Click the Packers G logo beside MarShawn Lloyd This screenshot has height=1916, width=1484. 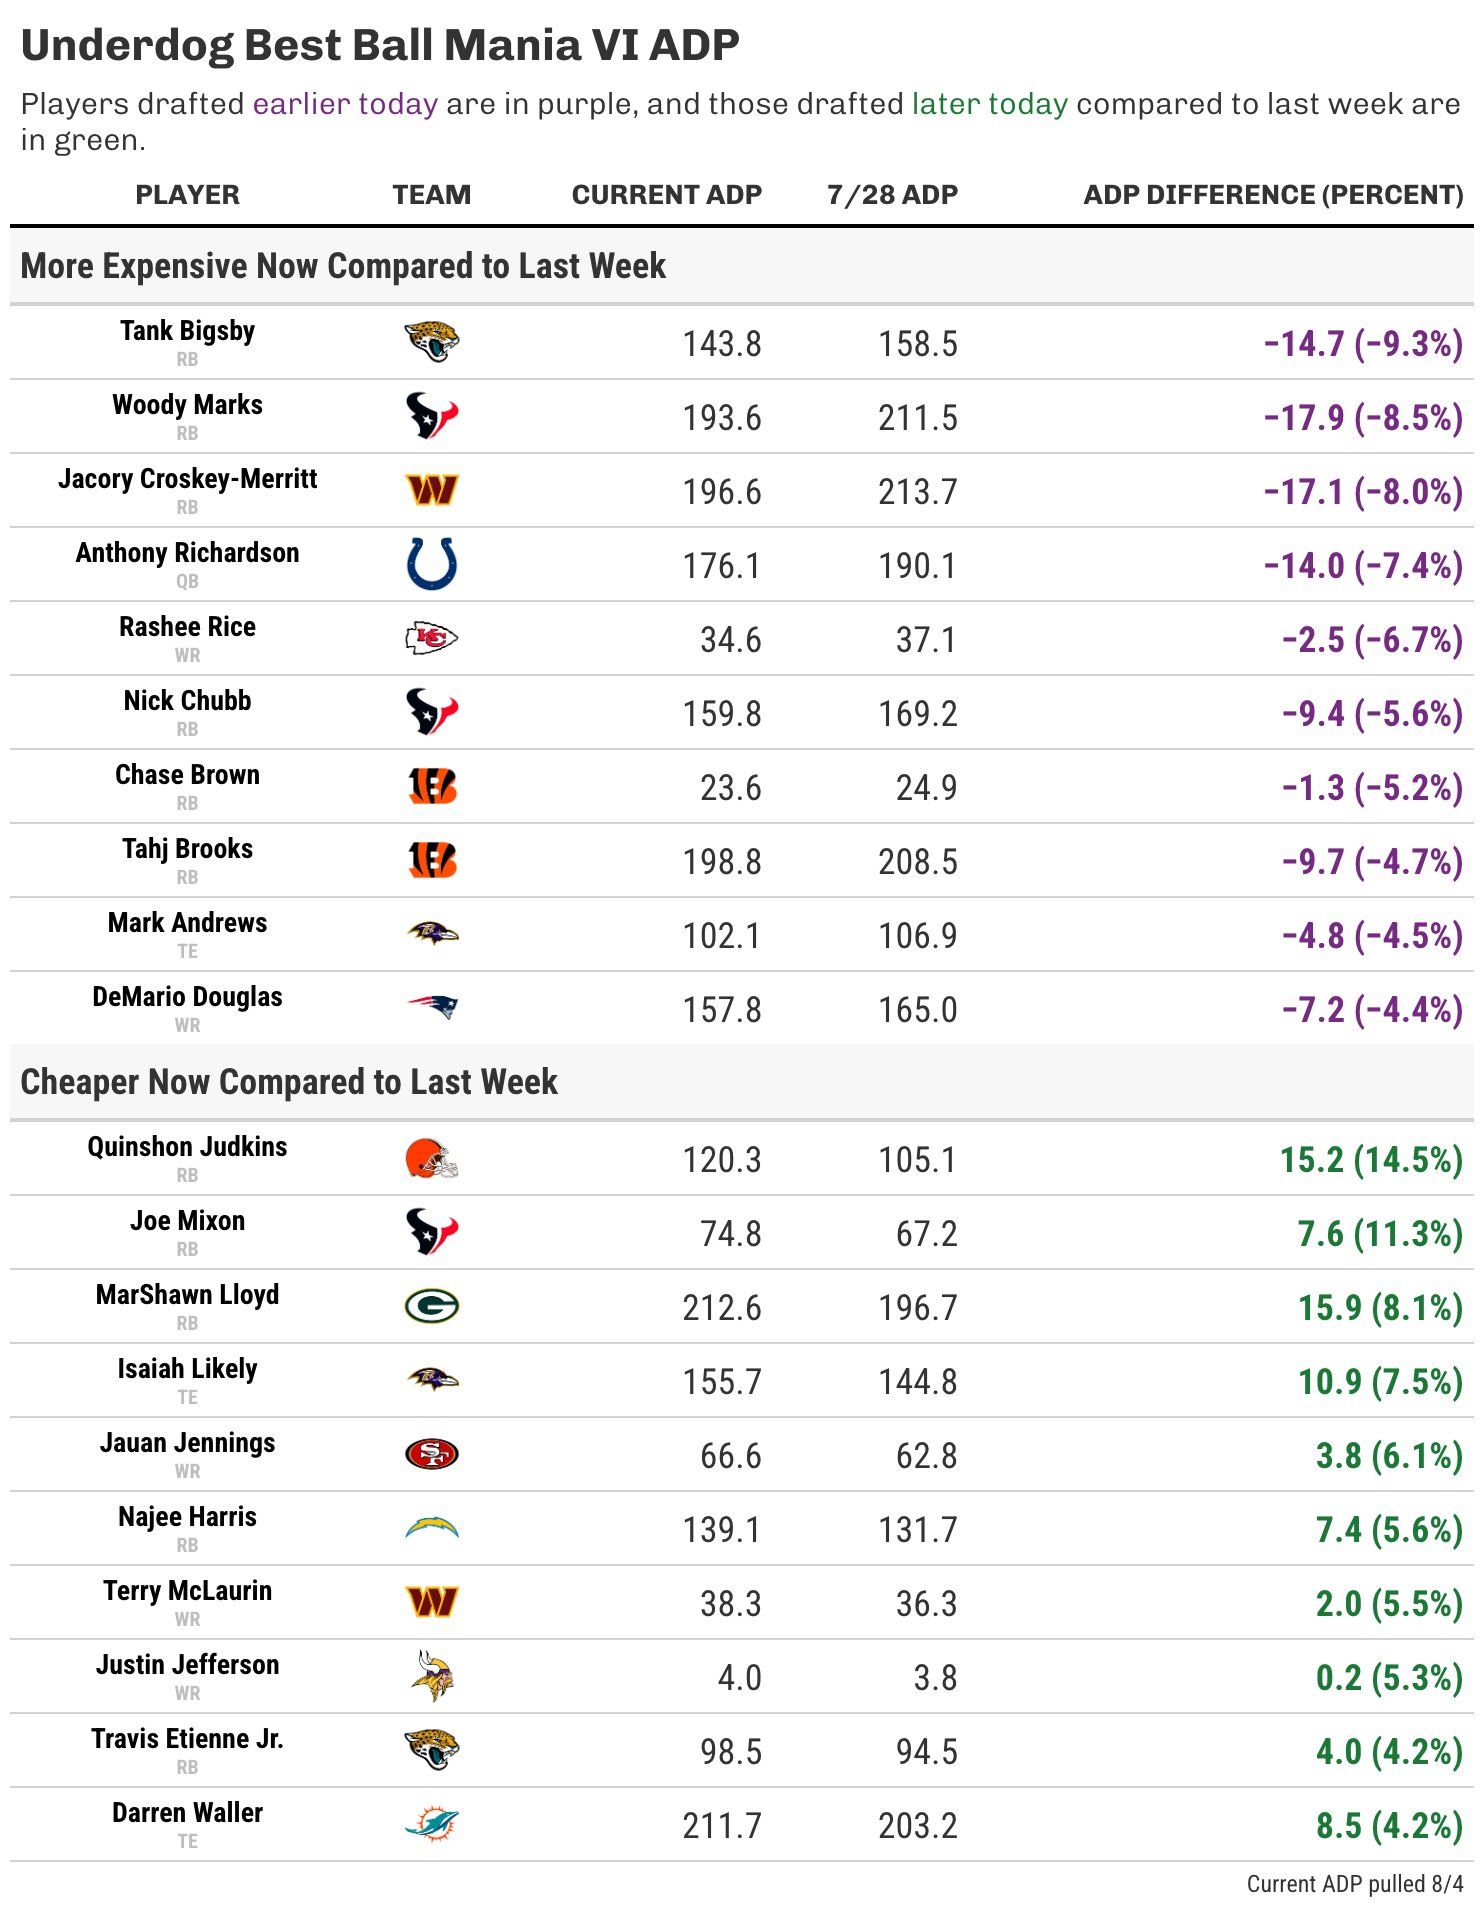click(431, 1306)
